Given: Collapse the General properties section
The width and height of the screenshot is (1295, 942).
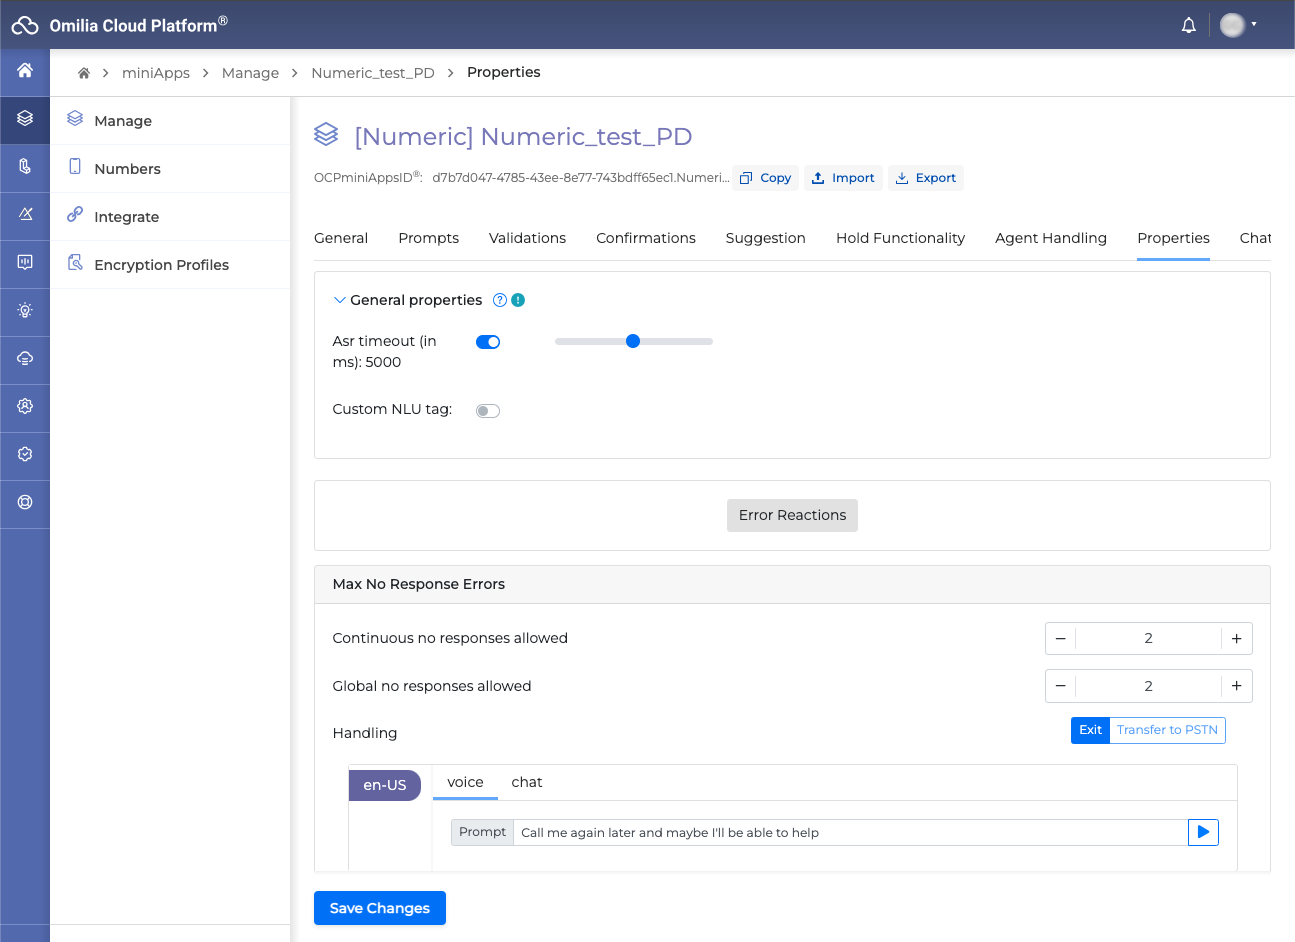Looking at the screenshot, I should [340, 300].
